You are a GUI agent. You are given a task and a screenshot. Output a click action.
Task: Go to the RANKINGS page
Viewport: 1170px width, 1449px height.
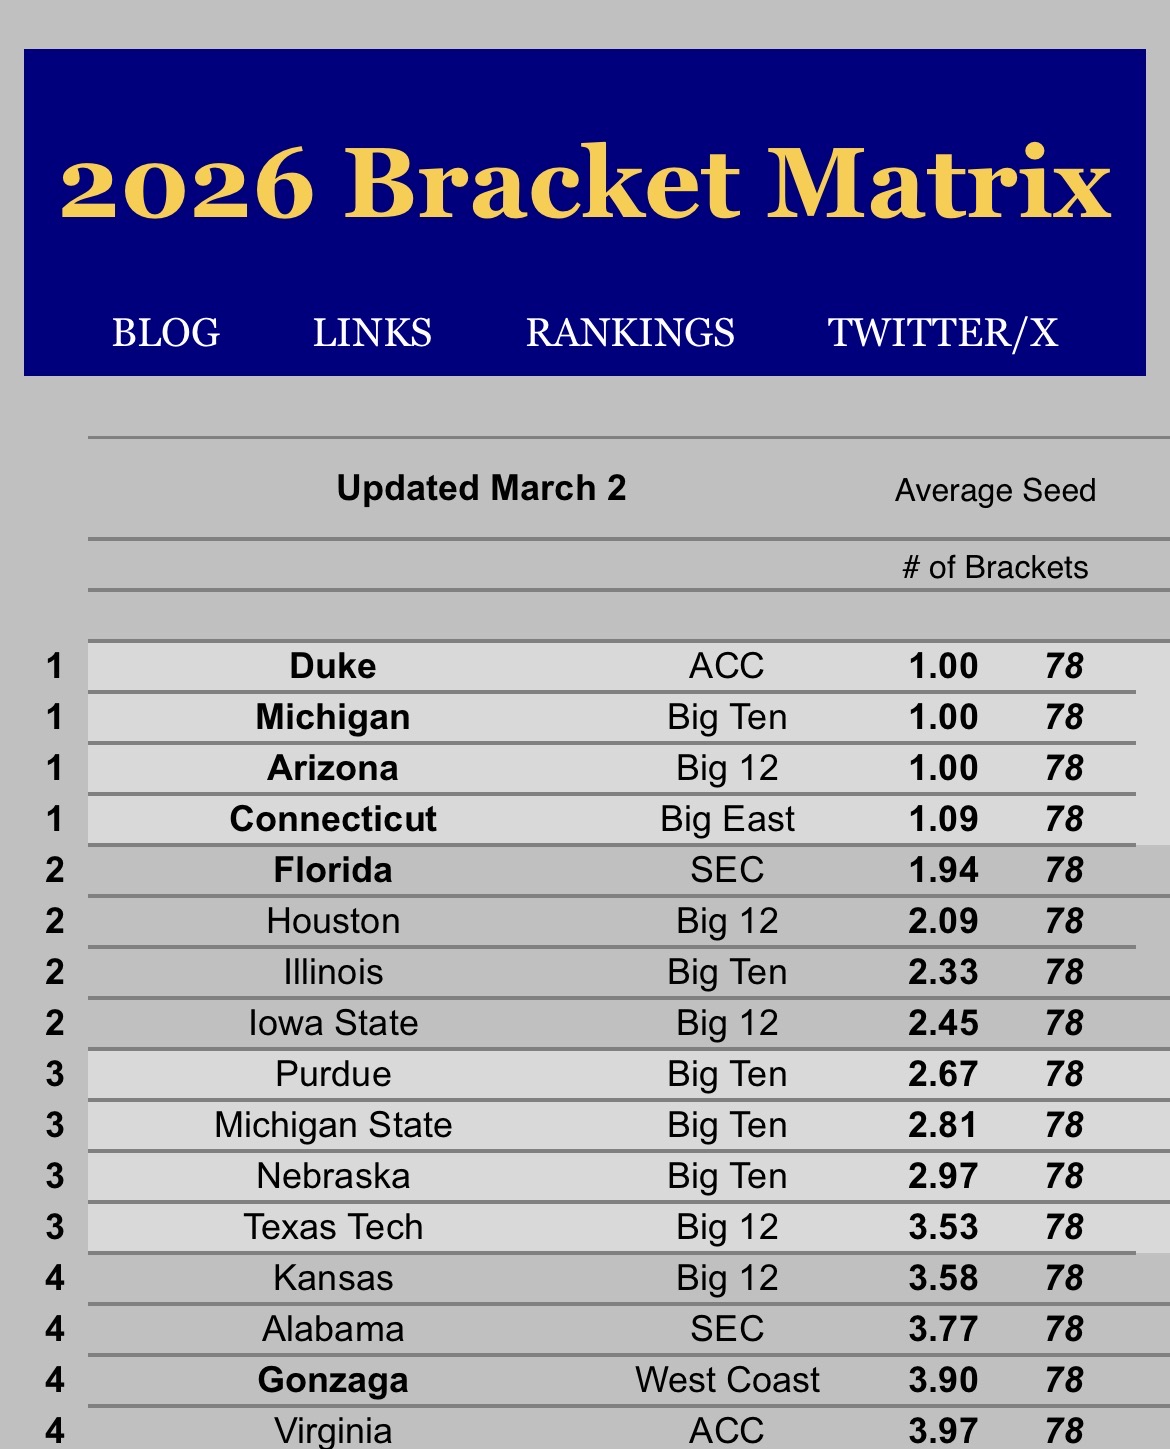630,333
